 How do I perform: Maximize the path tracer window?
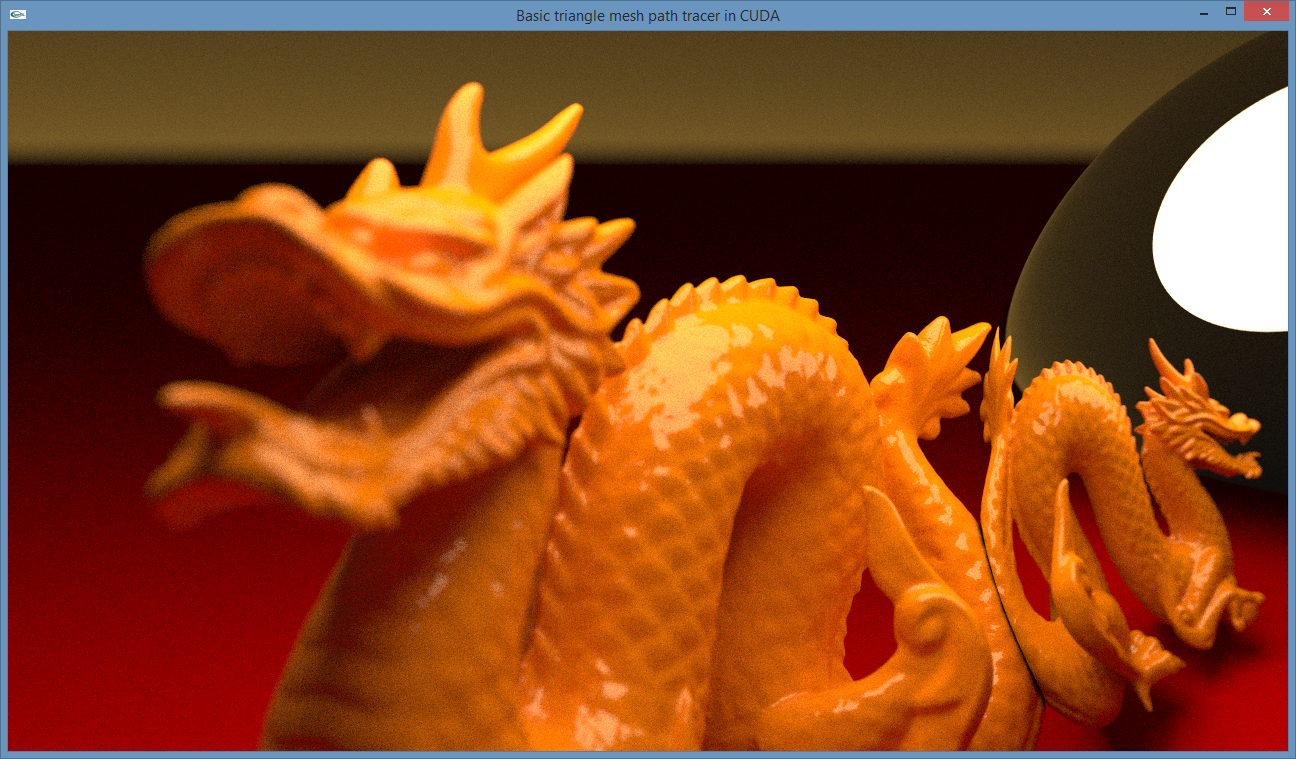tap(1231, 11)
